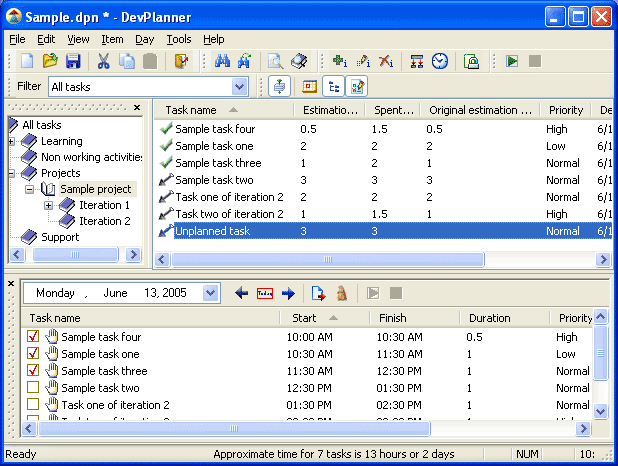618x466 pixels.
Task: Select the Unplanned task row
Action: pos(384,231)
